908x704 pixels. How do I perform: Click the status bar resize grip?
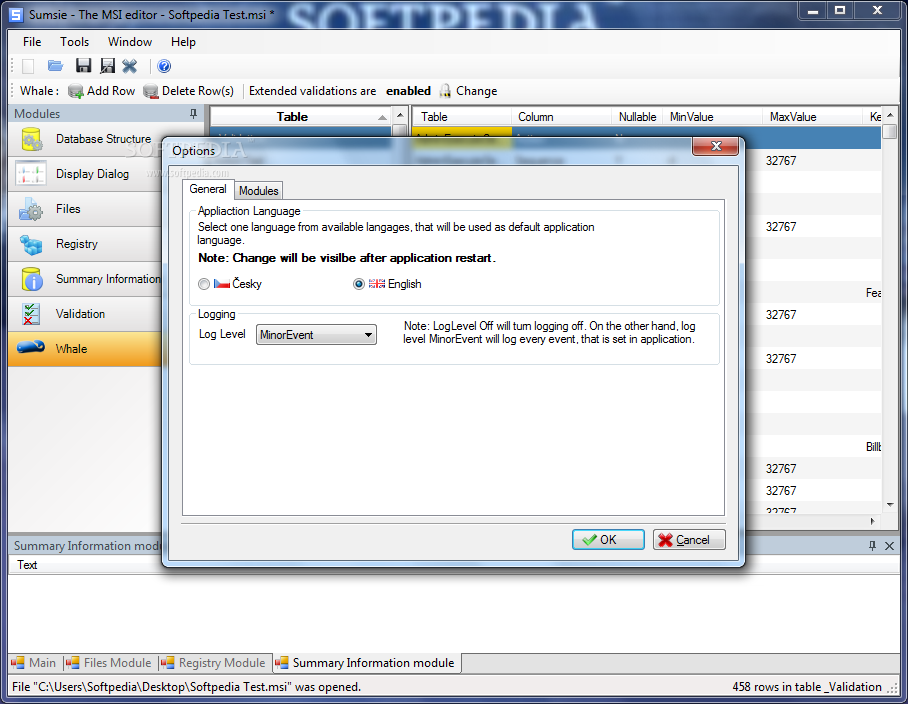tap(893, 688)
